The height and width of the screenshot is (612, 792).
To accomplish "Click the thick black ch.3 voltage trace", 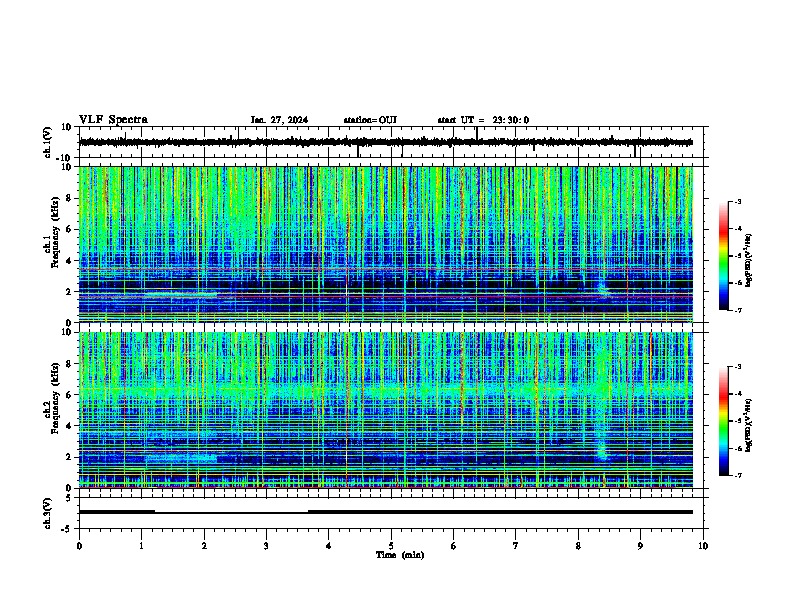I will [x=385, y=512].
